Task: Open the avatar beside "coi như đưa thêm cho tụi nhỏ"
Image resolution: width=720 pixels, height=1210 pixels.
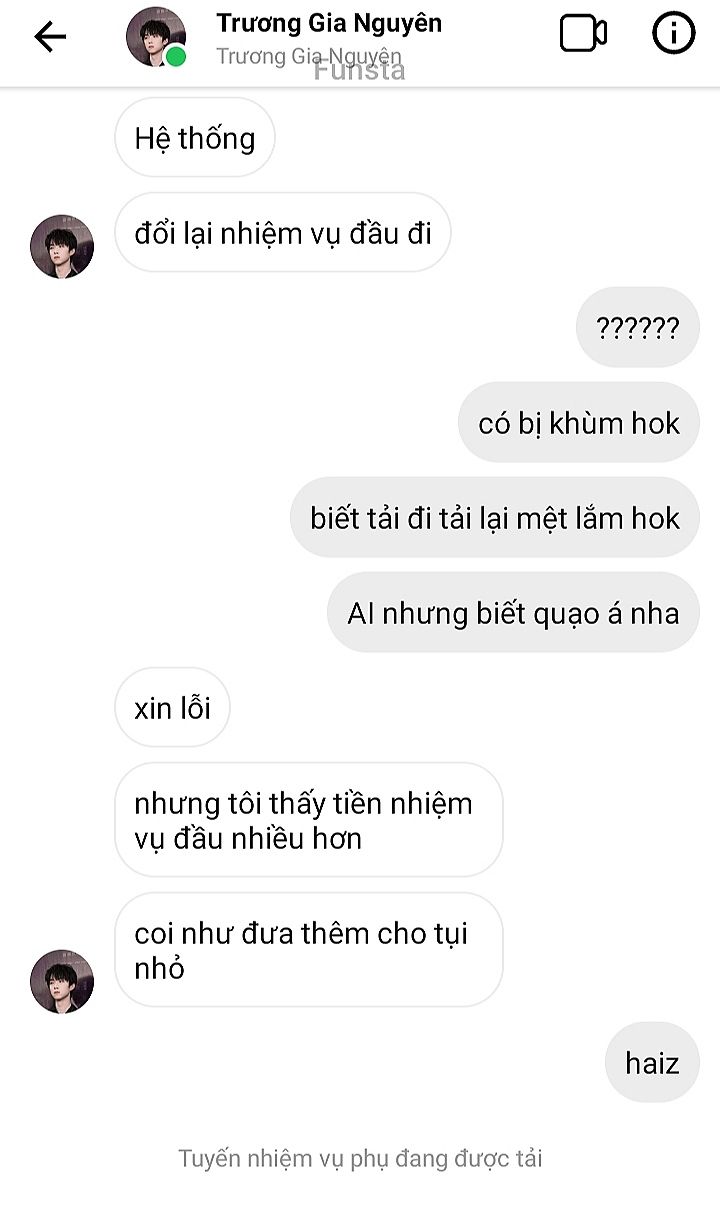Action: click(x=62, y=982)
